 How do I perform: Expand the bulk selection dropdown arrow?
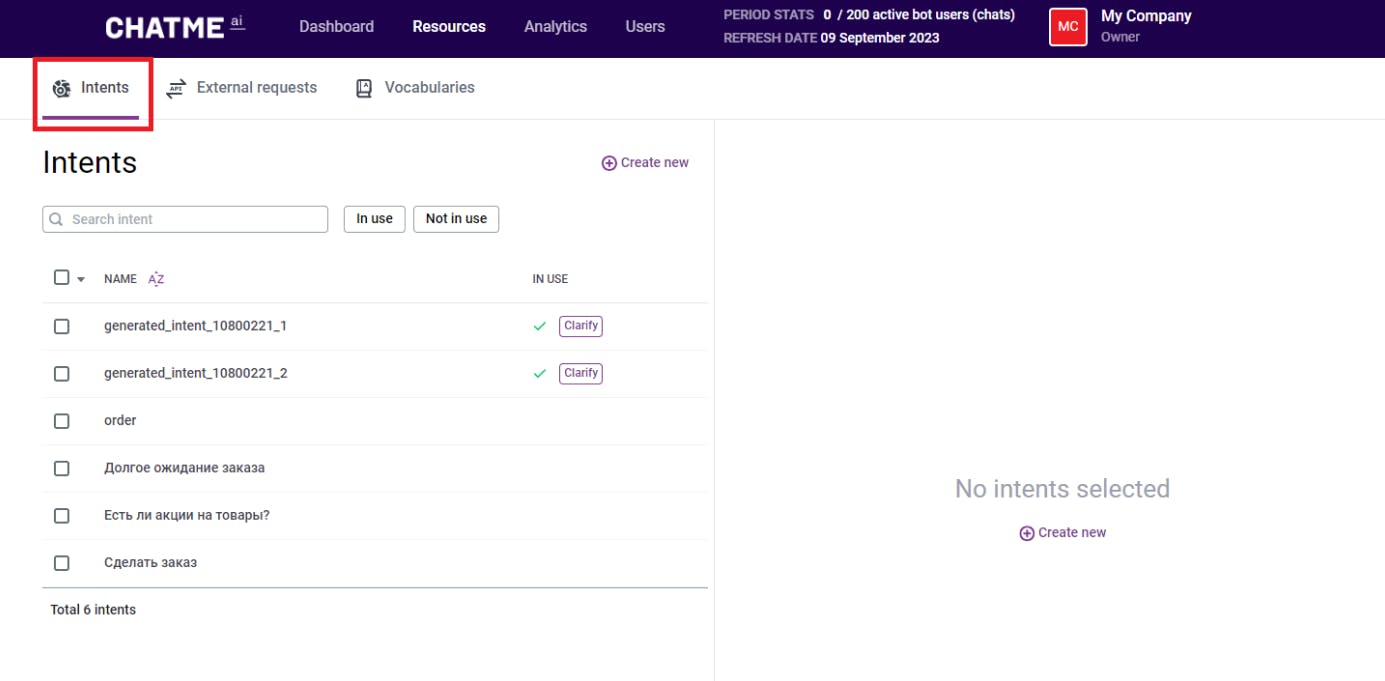(81, 280)
